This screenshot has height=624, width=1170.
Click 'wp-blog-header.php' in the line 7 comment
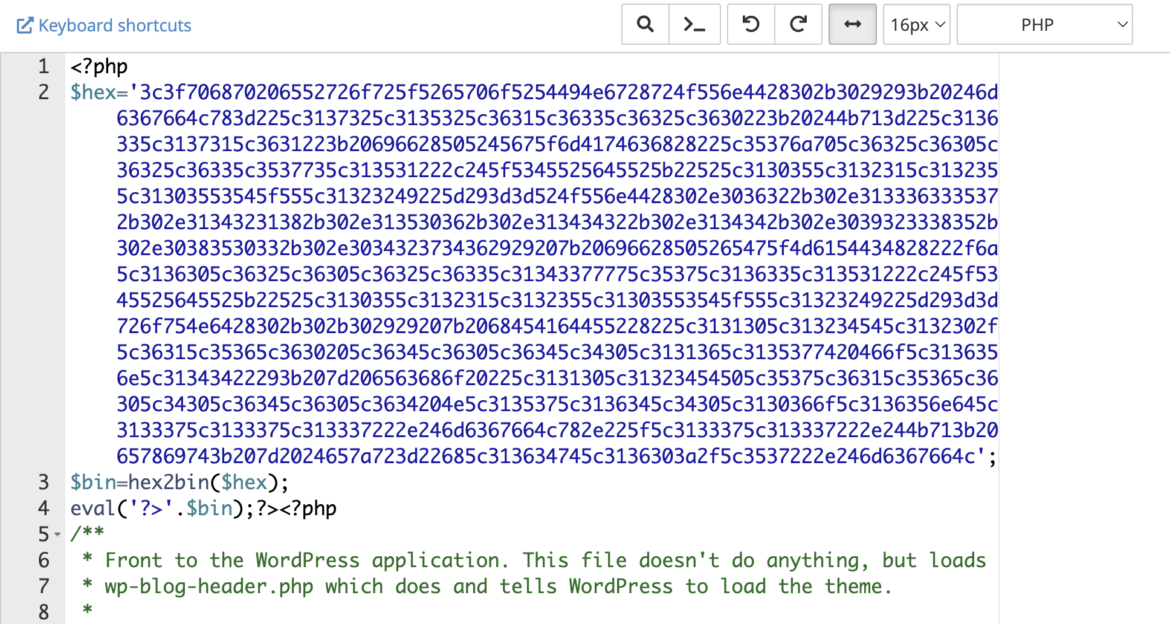pos(209,586)
